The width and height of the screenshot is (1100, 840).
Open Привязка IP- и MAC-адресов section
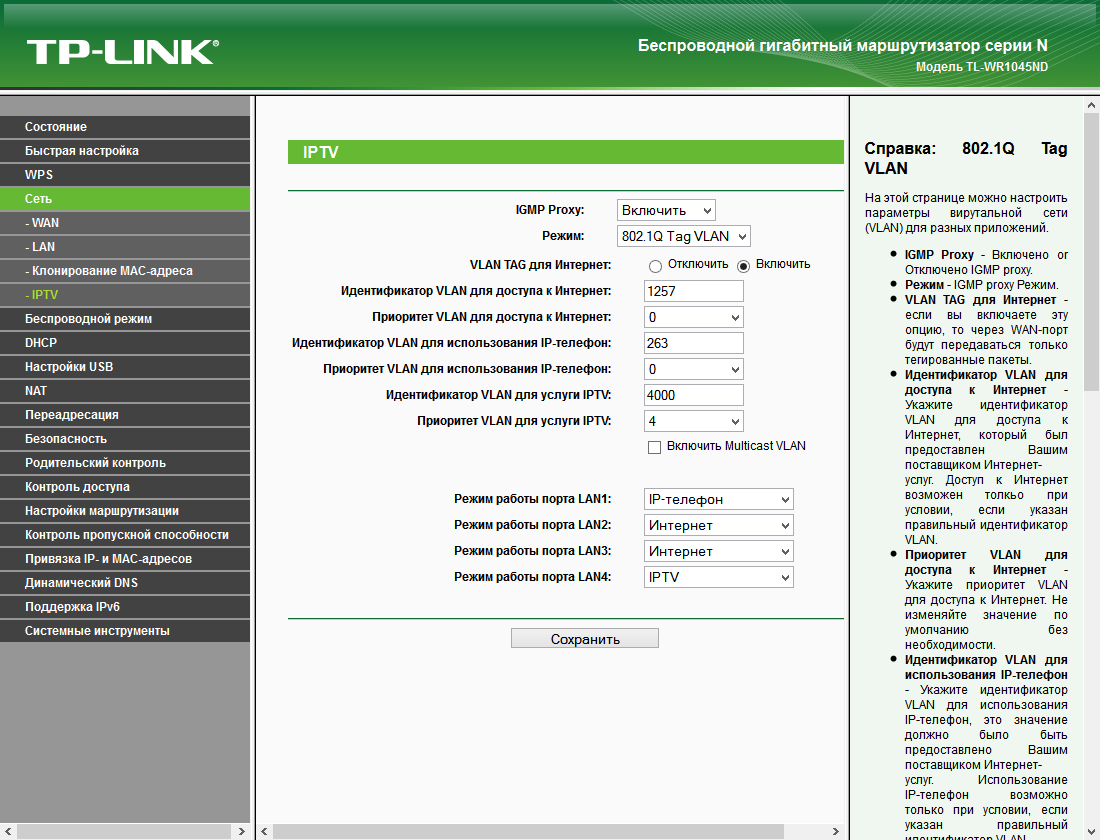[x=125, y=559]
